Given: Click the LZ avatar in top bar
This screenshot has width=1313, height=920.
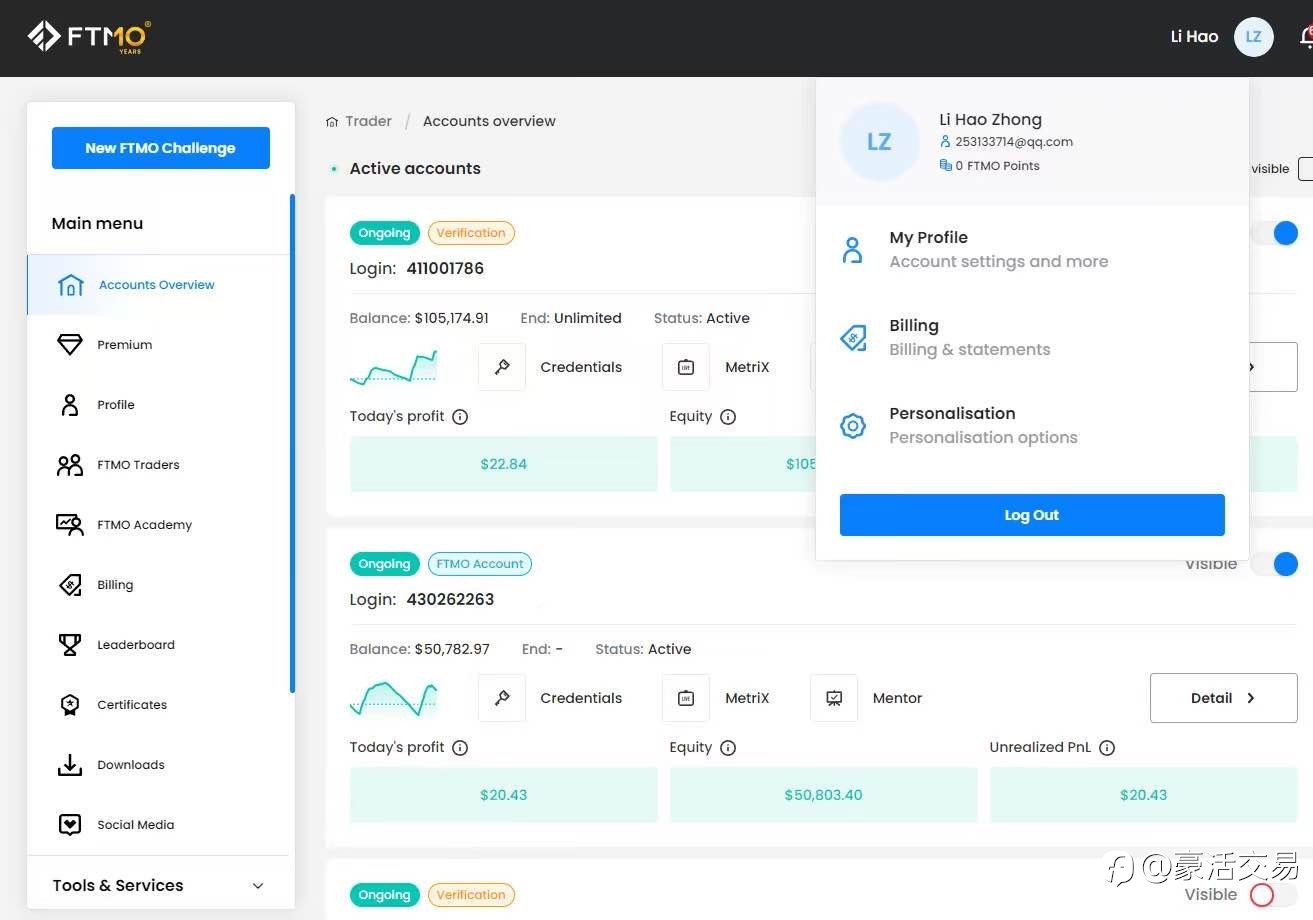Looking at the screenshot, I should coord(1253,37).
